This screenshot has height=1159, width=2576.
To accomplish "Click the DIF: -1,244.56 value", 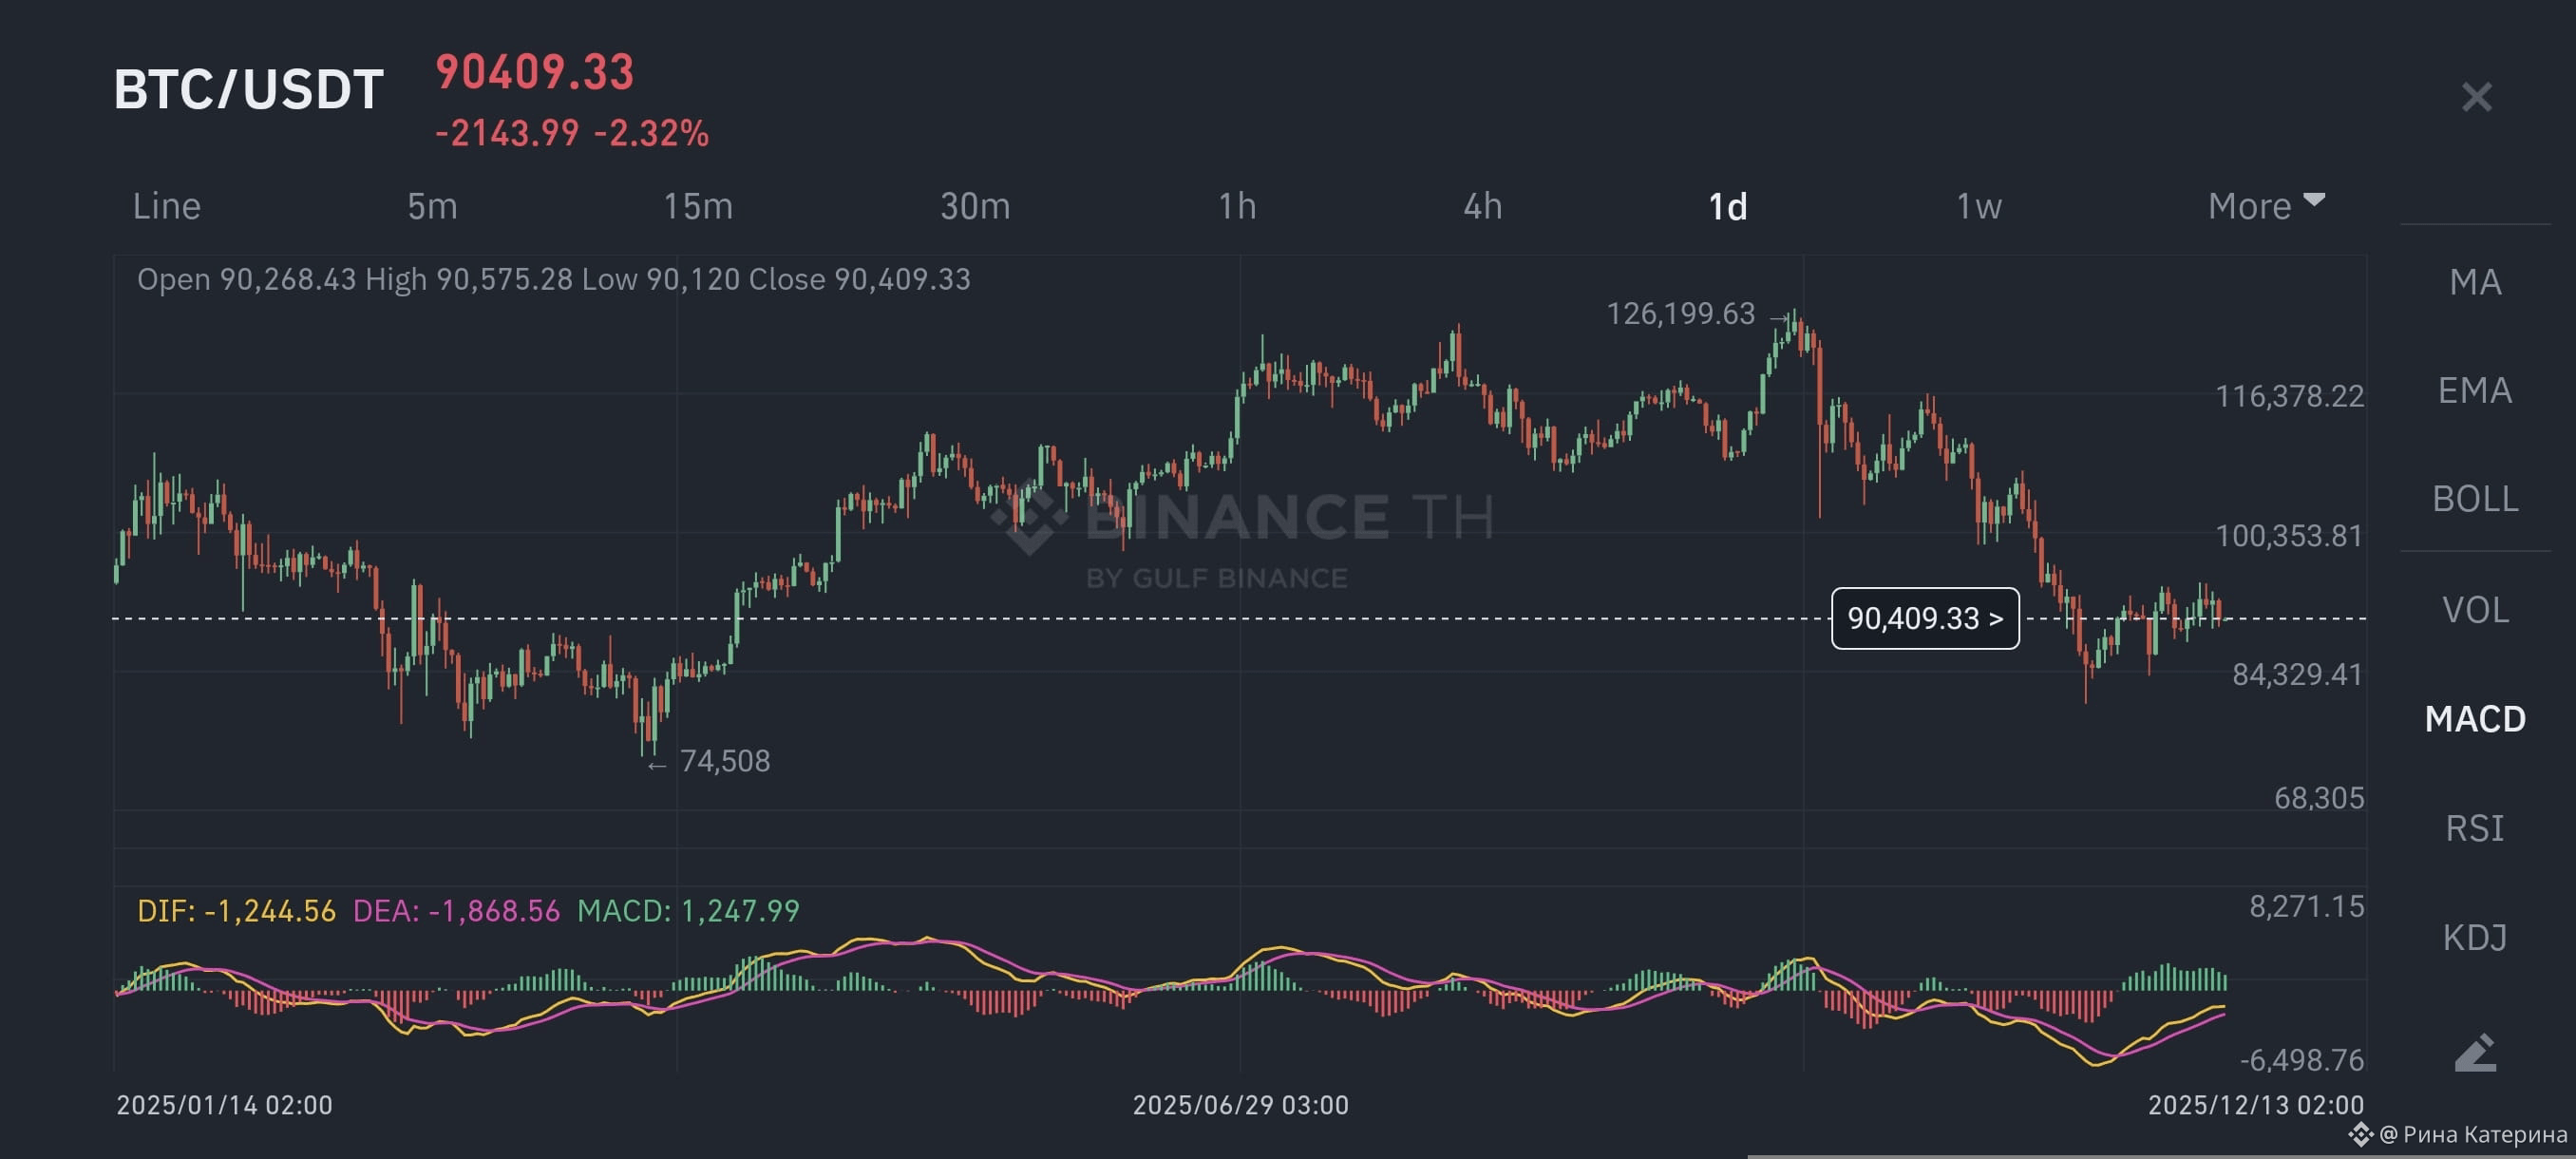I will click(x=236, y=910).
